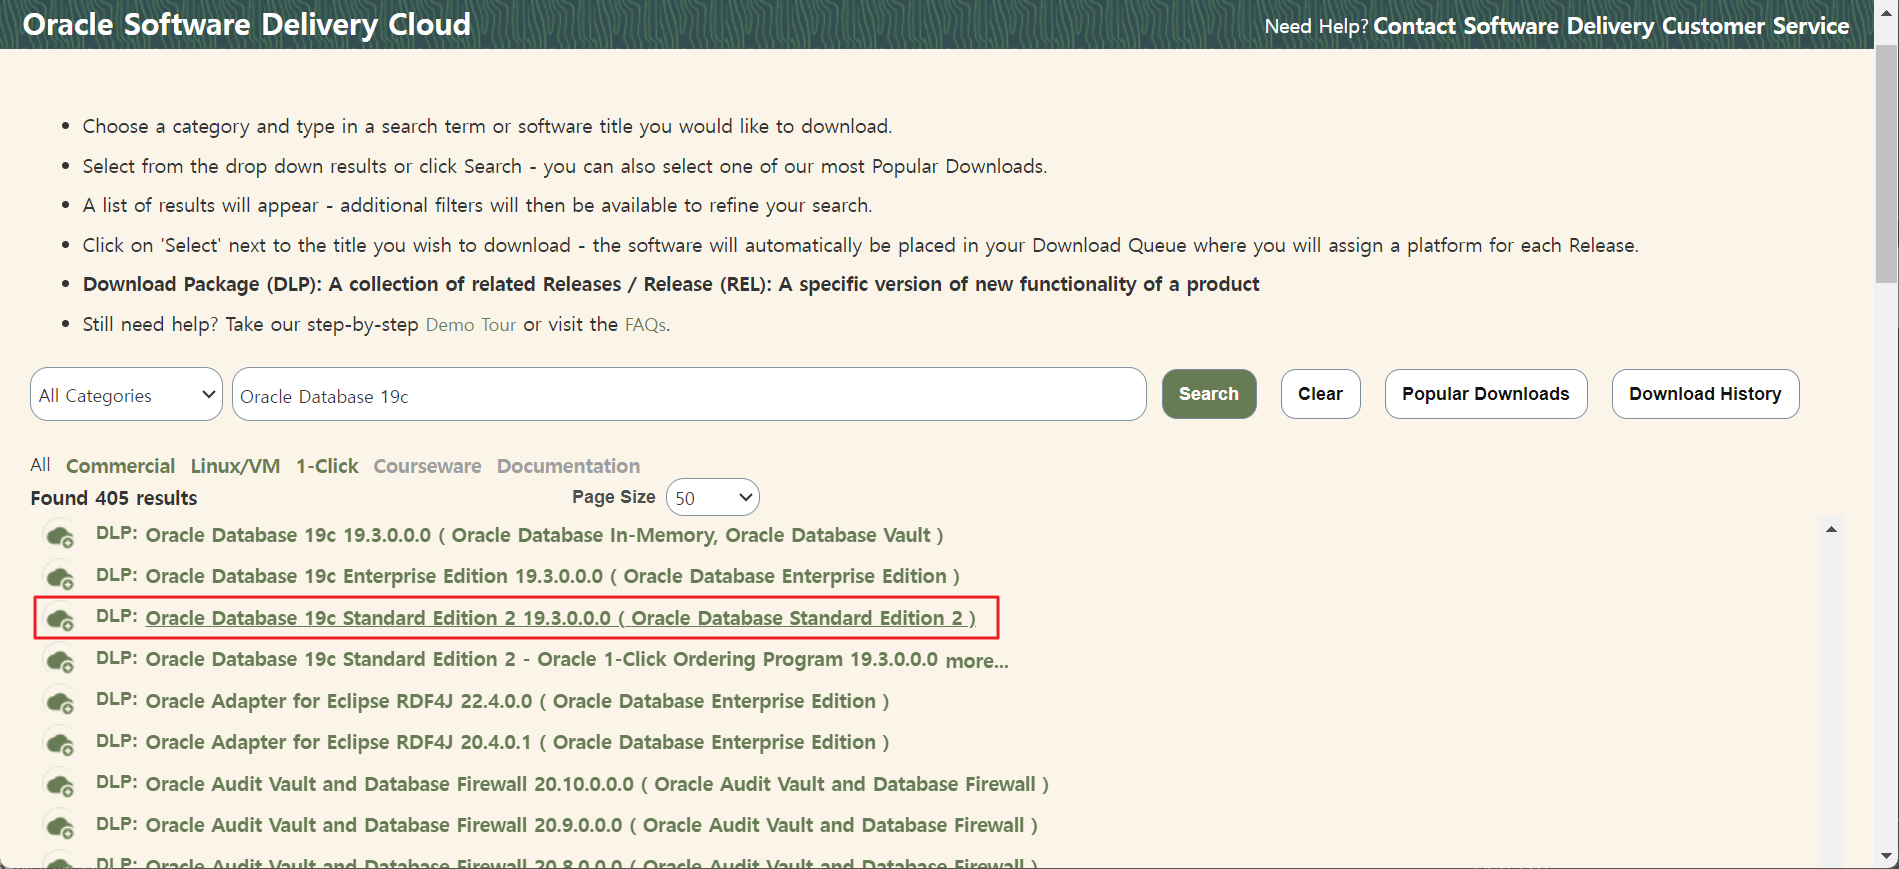Click cloud icon for Eclipse RDF4J 22.4.0.0
1899x869 pixels.
click(61, 702)
